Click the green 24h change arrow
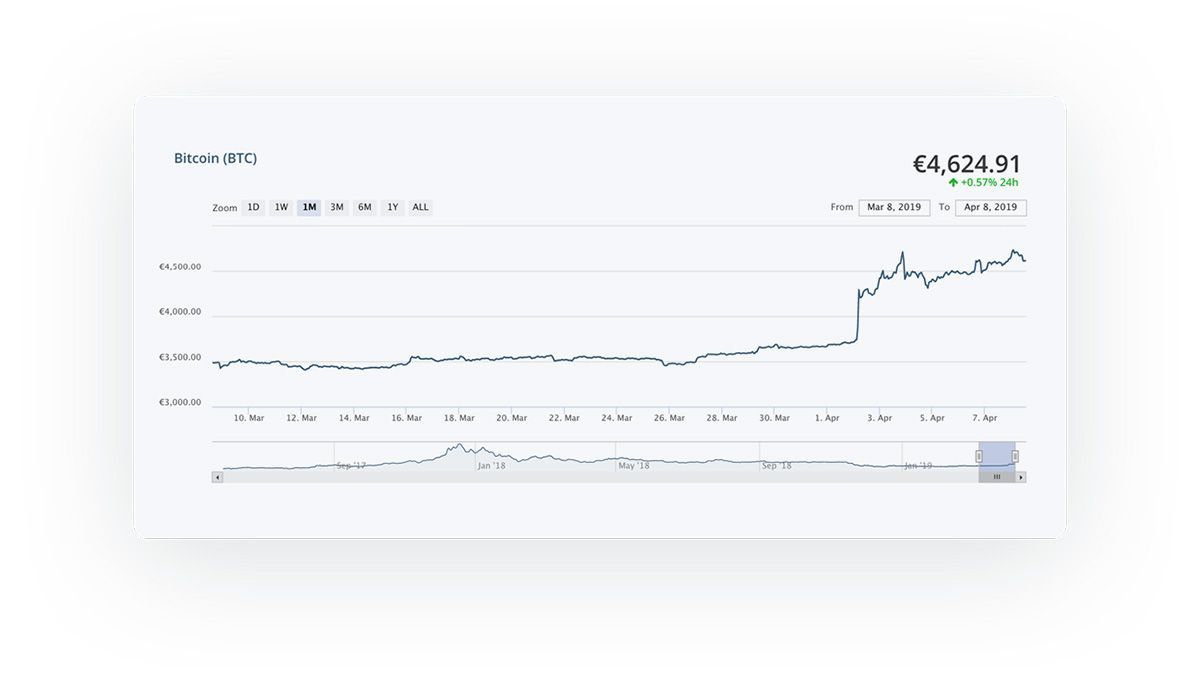 tap(953, 183)
